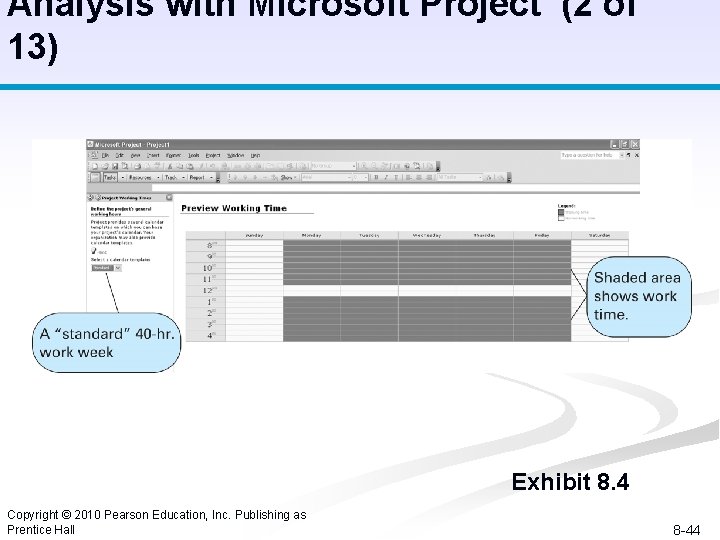Open the All Tasks filter dropdown
This screenshot has height=540, width=720.
pos(459,177)
